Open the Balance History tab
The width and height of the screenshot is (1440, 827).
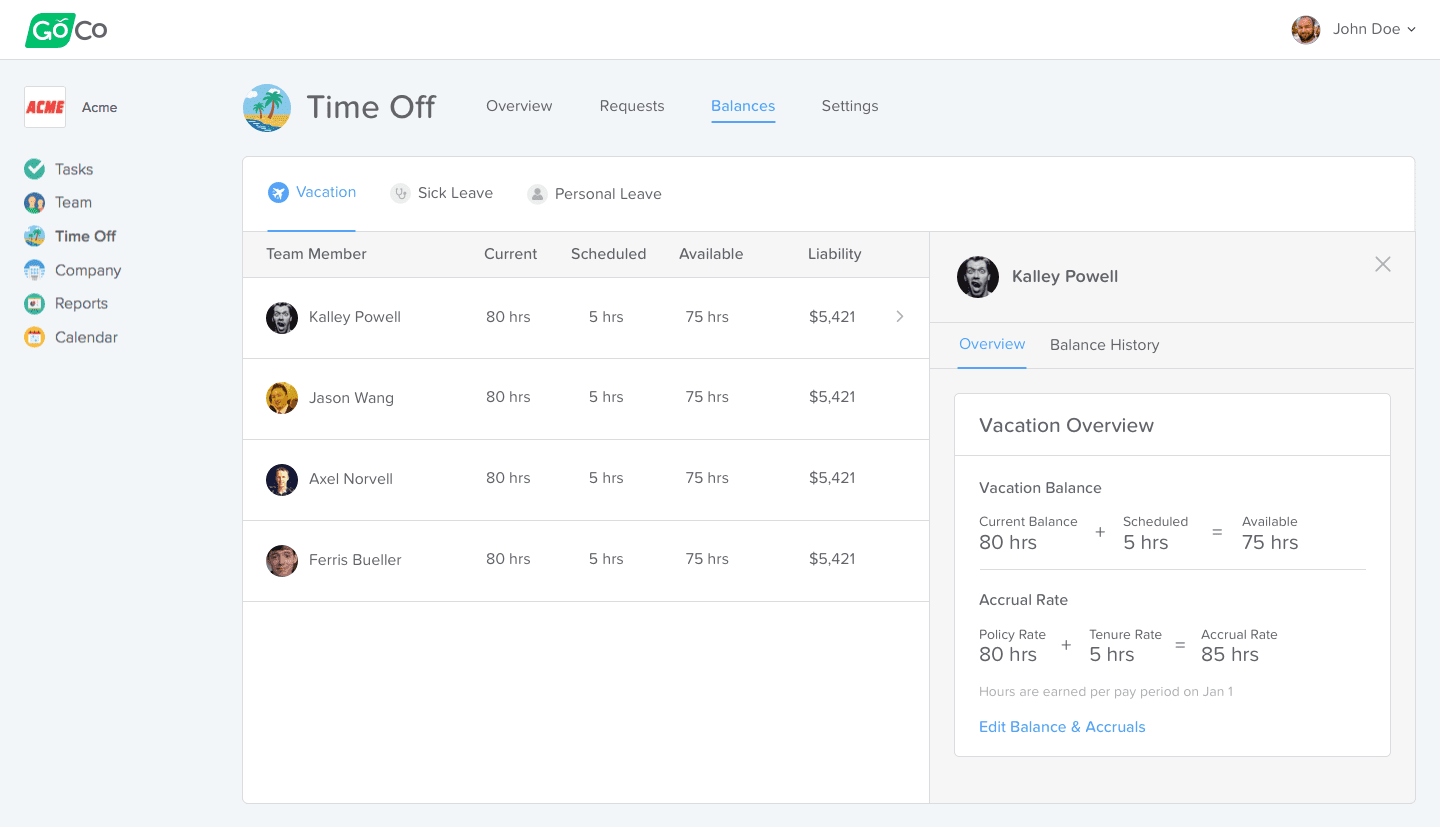[x=1104, y=345]
